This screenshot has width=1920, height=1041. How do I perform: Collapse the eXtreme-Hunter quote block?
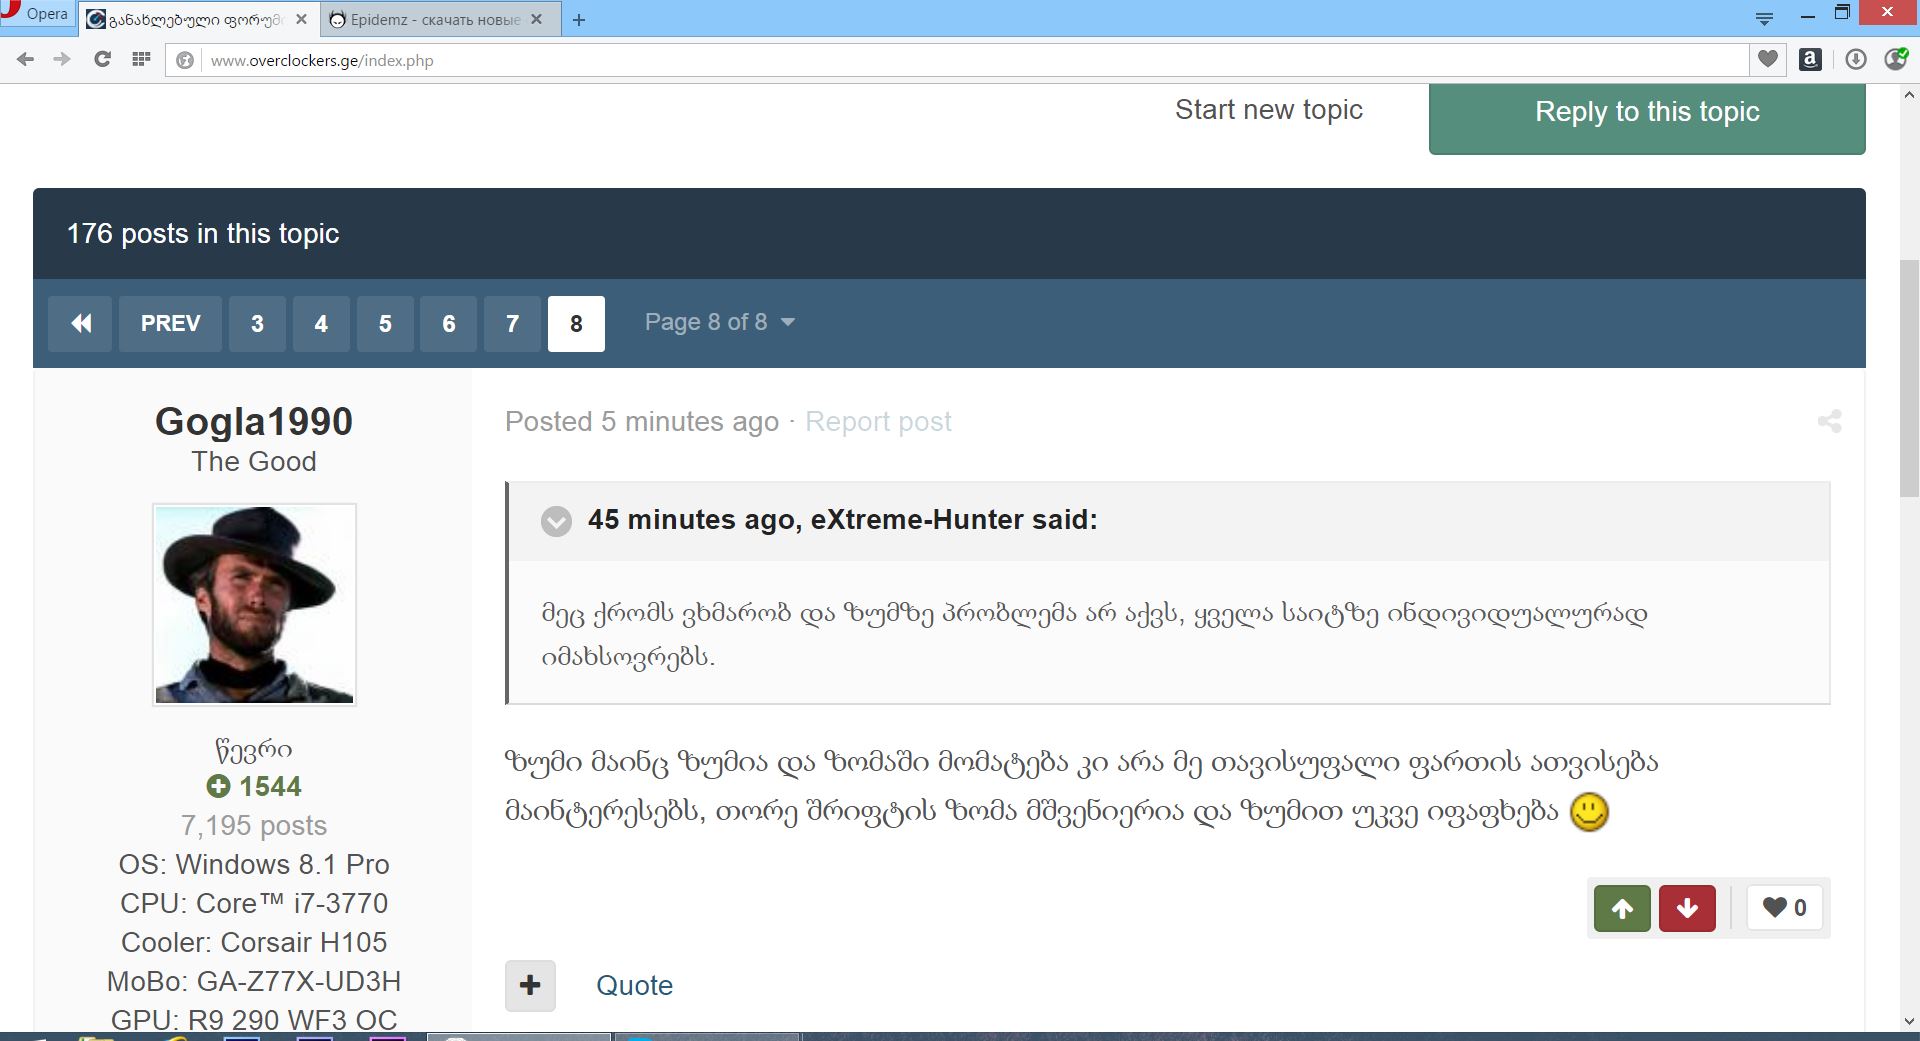click(556, 521)
